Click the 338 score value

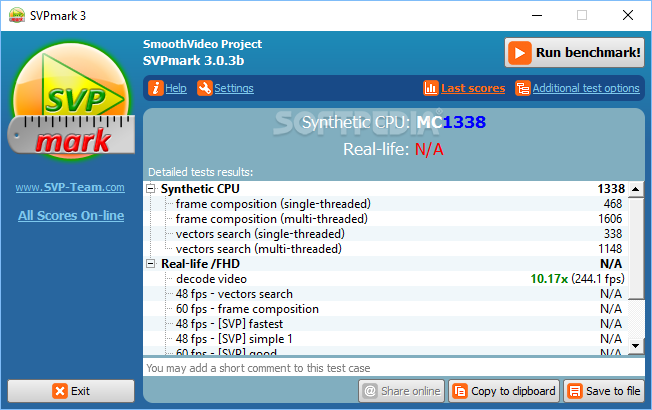tap(613, 234)
